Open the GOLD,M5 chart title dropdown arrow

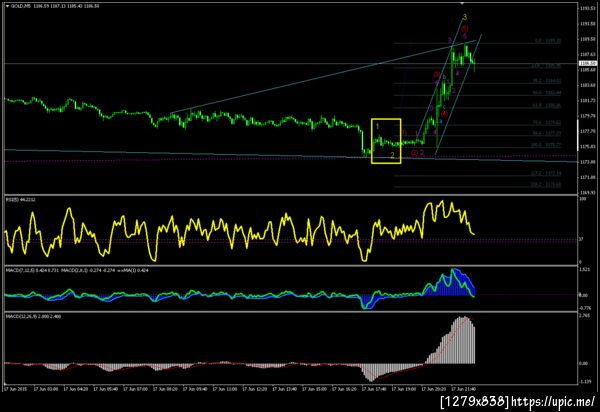[x=7, y=6]
